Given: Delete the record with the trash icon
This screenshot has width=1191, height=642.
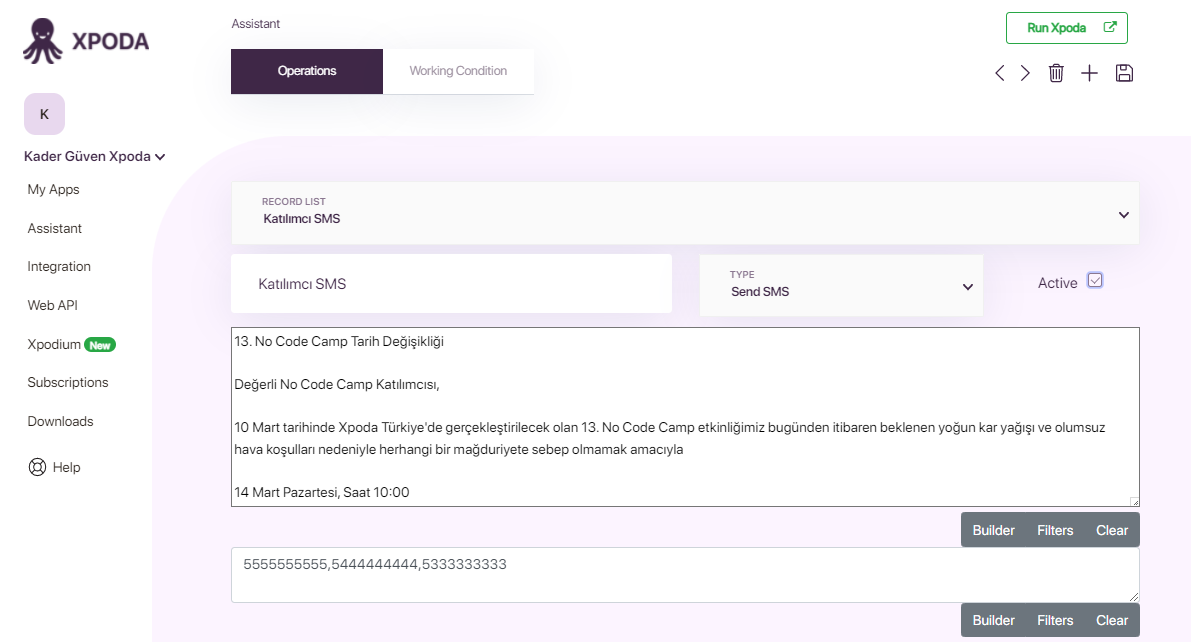Looking at the screenshot, I should pos(1056,73).
